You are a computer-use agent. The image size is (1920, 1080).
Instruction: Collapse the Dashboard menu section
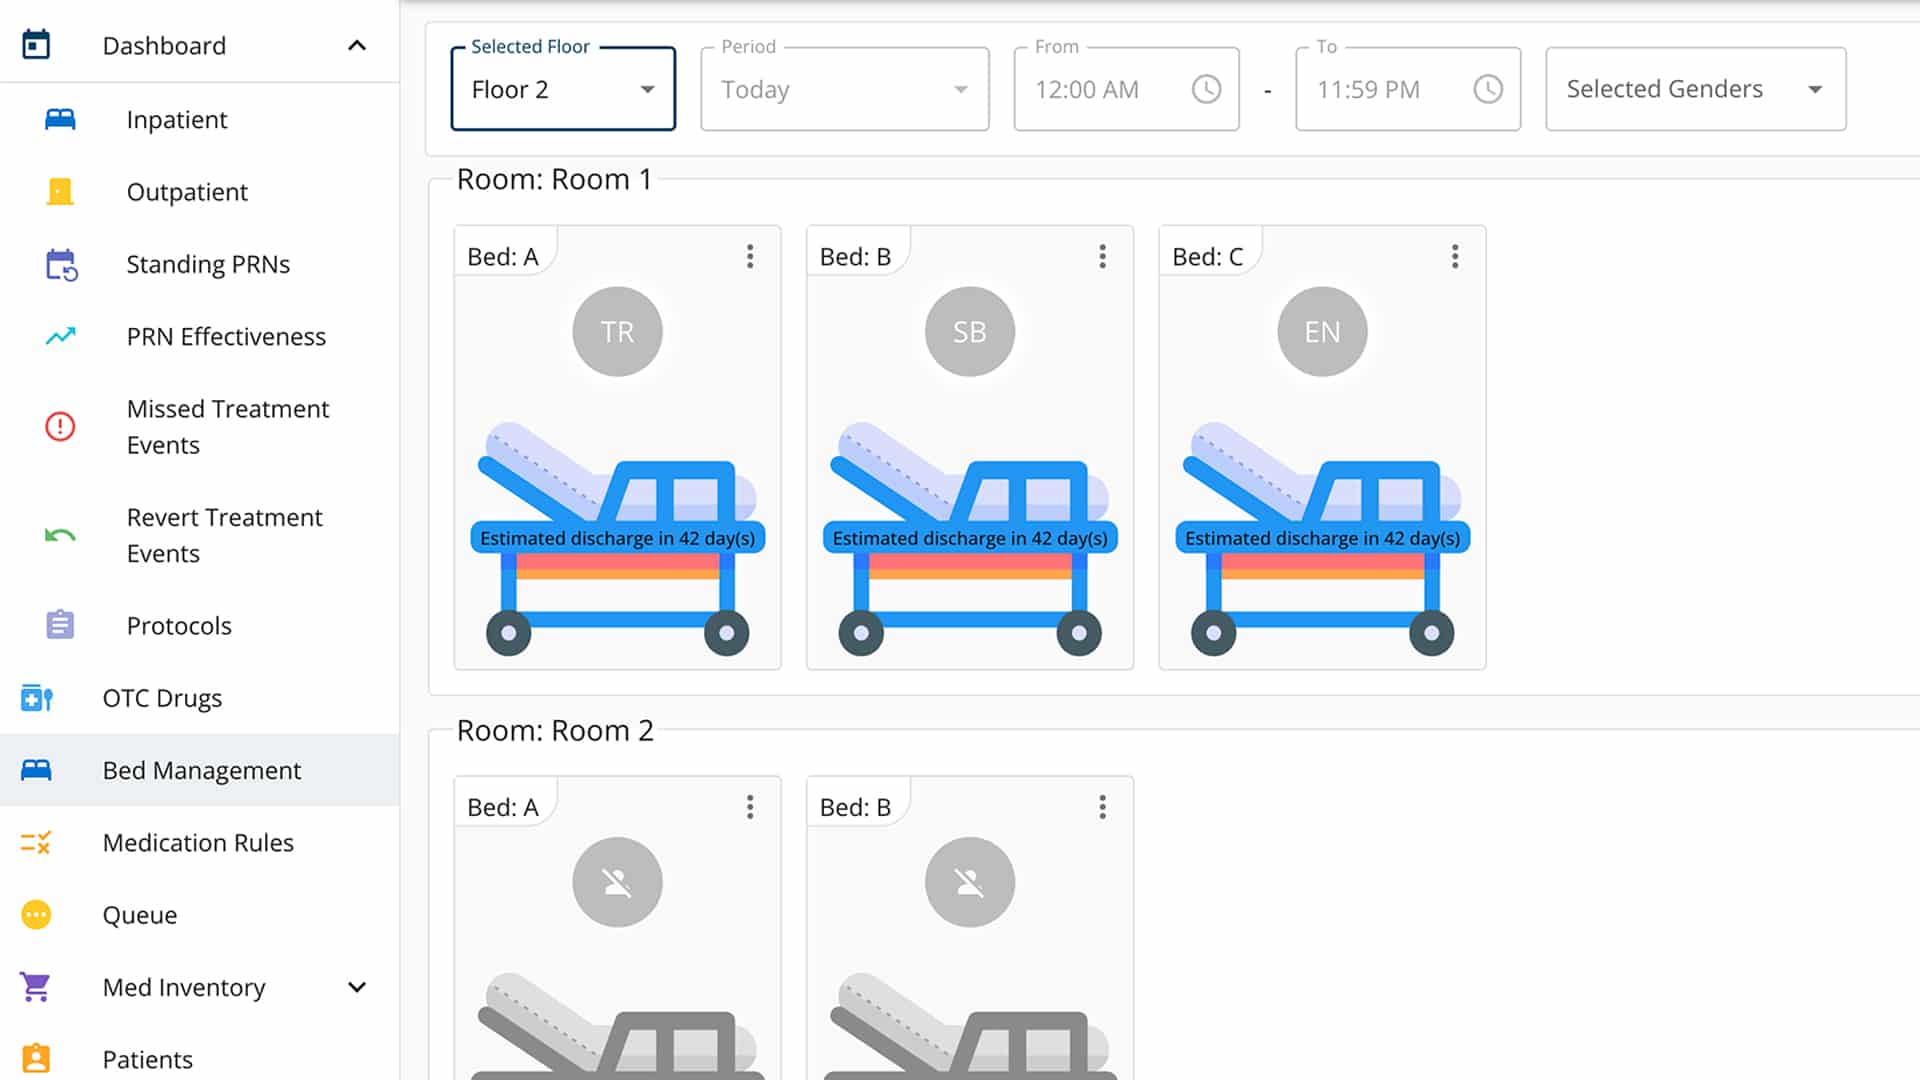coord(357,46)
